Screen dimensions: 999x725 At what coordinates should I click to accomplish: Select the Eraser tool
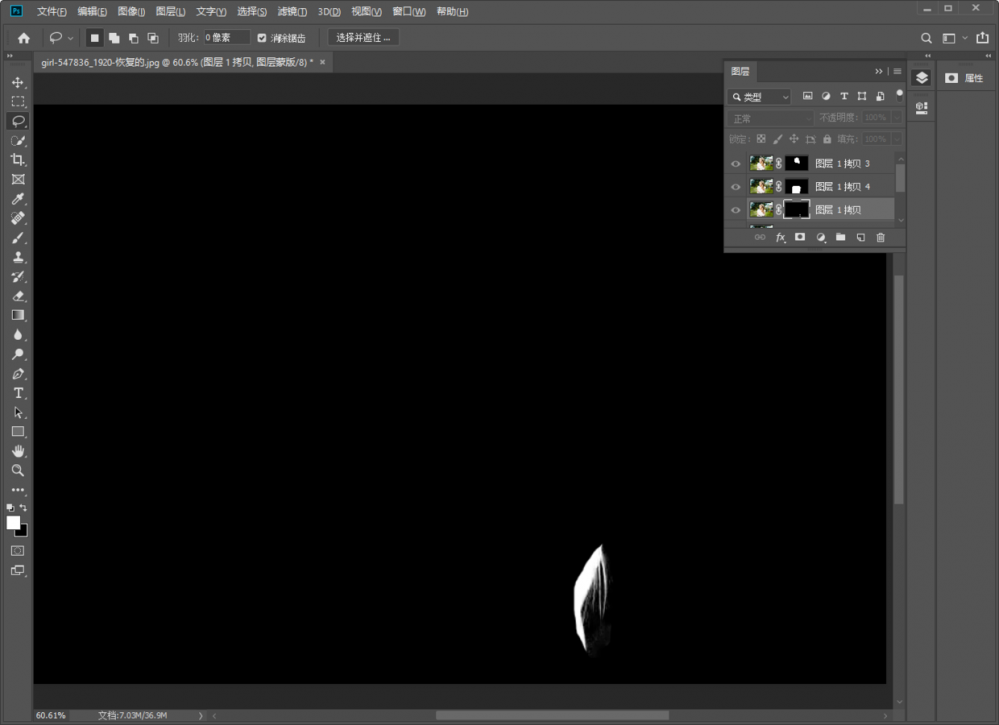(18, 296)
